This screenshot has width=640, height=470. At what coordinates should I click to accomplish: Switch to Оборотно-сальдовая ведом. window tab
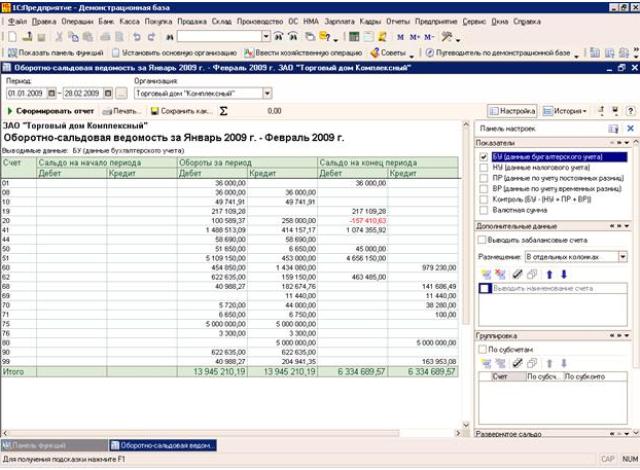(163, 446)
